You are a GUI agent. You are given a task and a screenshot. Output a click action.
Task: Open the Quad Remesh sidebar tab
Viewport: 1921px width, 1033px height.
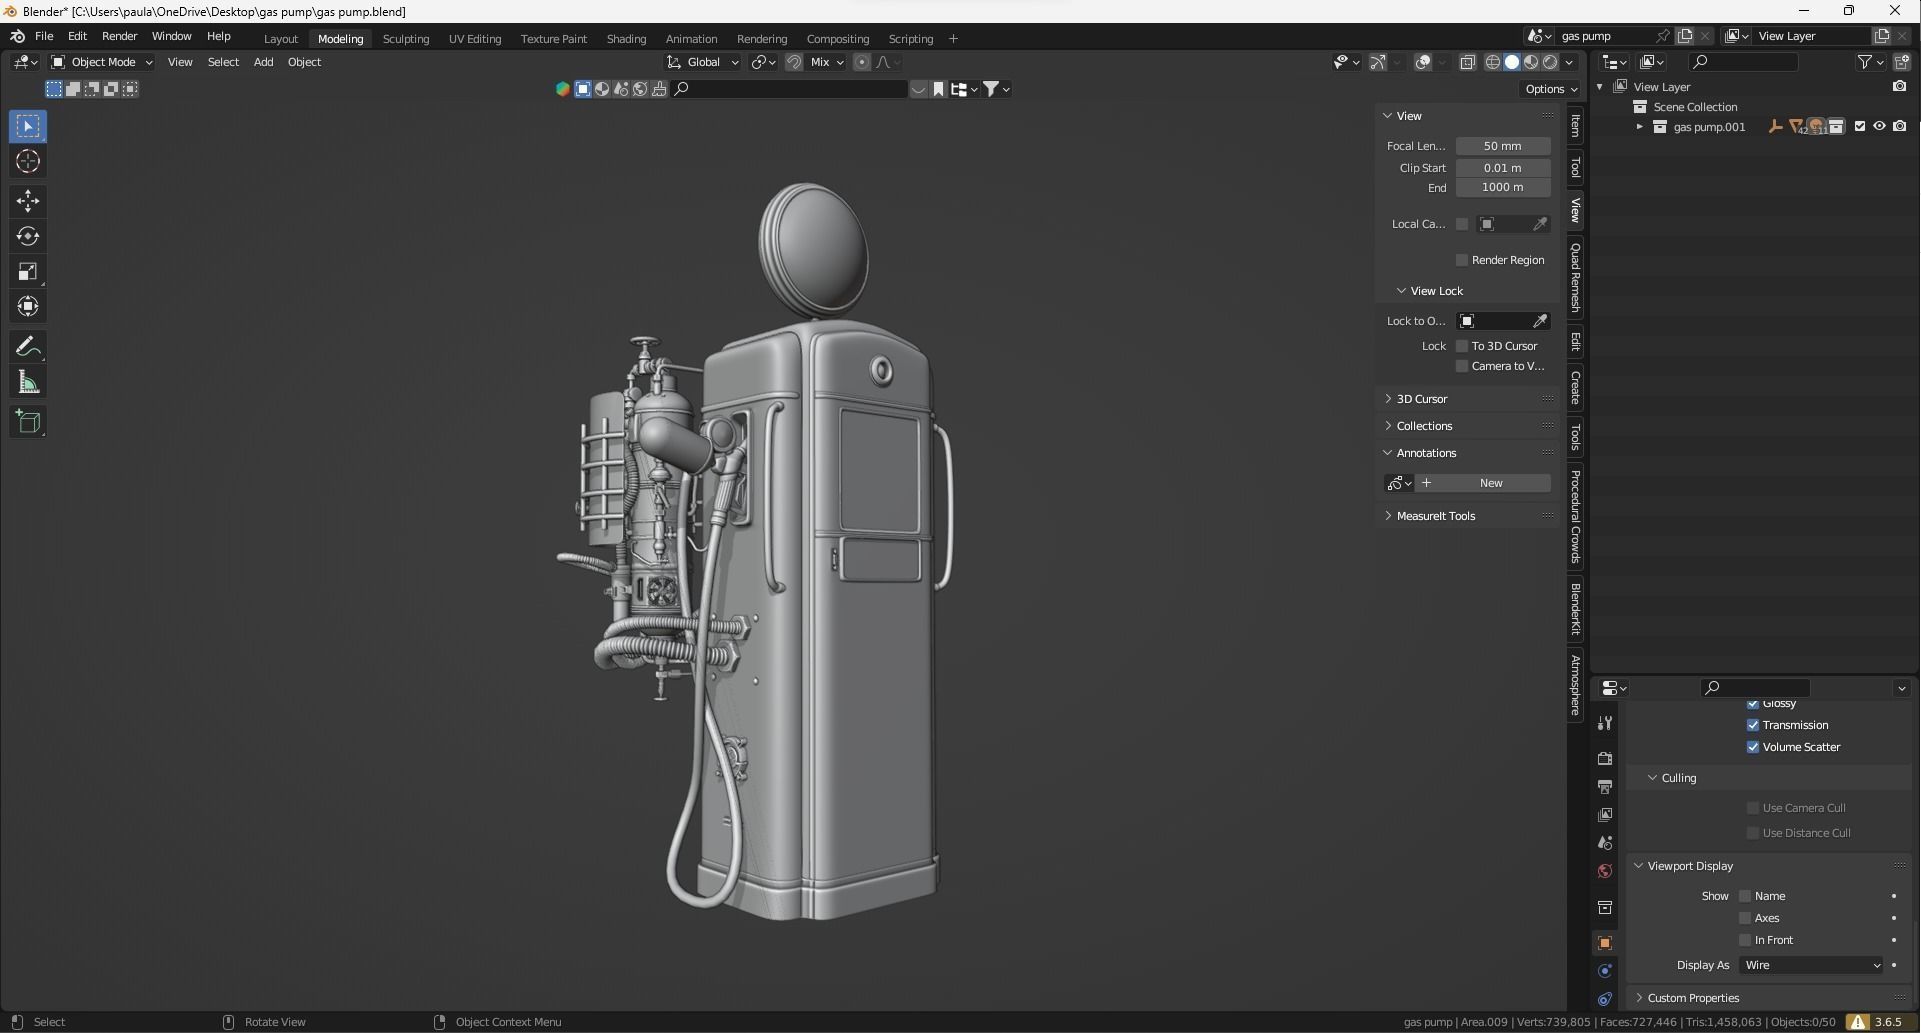pyautogui.click(x=1575, y=277)
